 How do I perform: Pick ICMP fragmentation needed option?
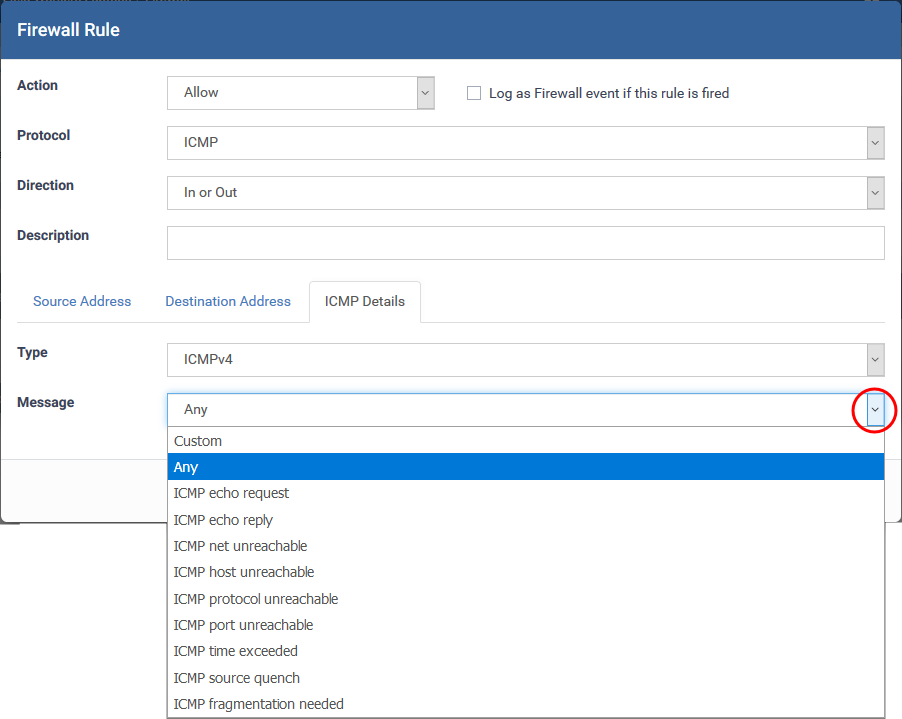coord(258,704)
